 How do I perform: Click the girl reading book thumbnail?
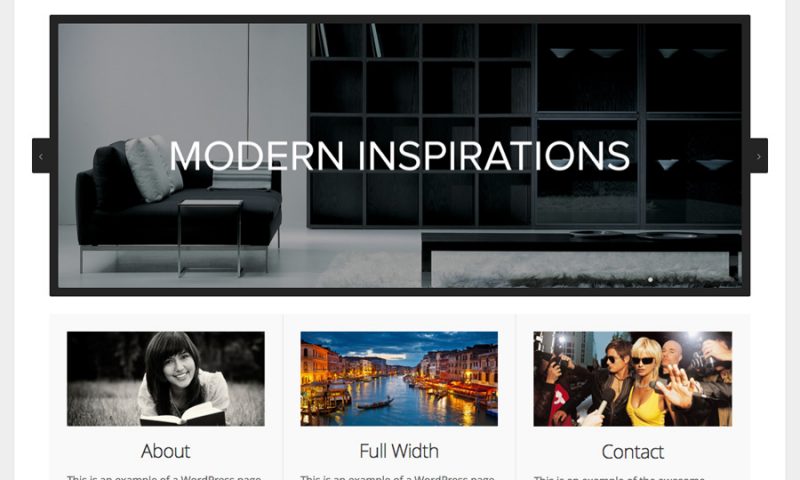pyautogui.click(x=166, y=379)
